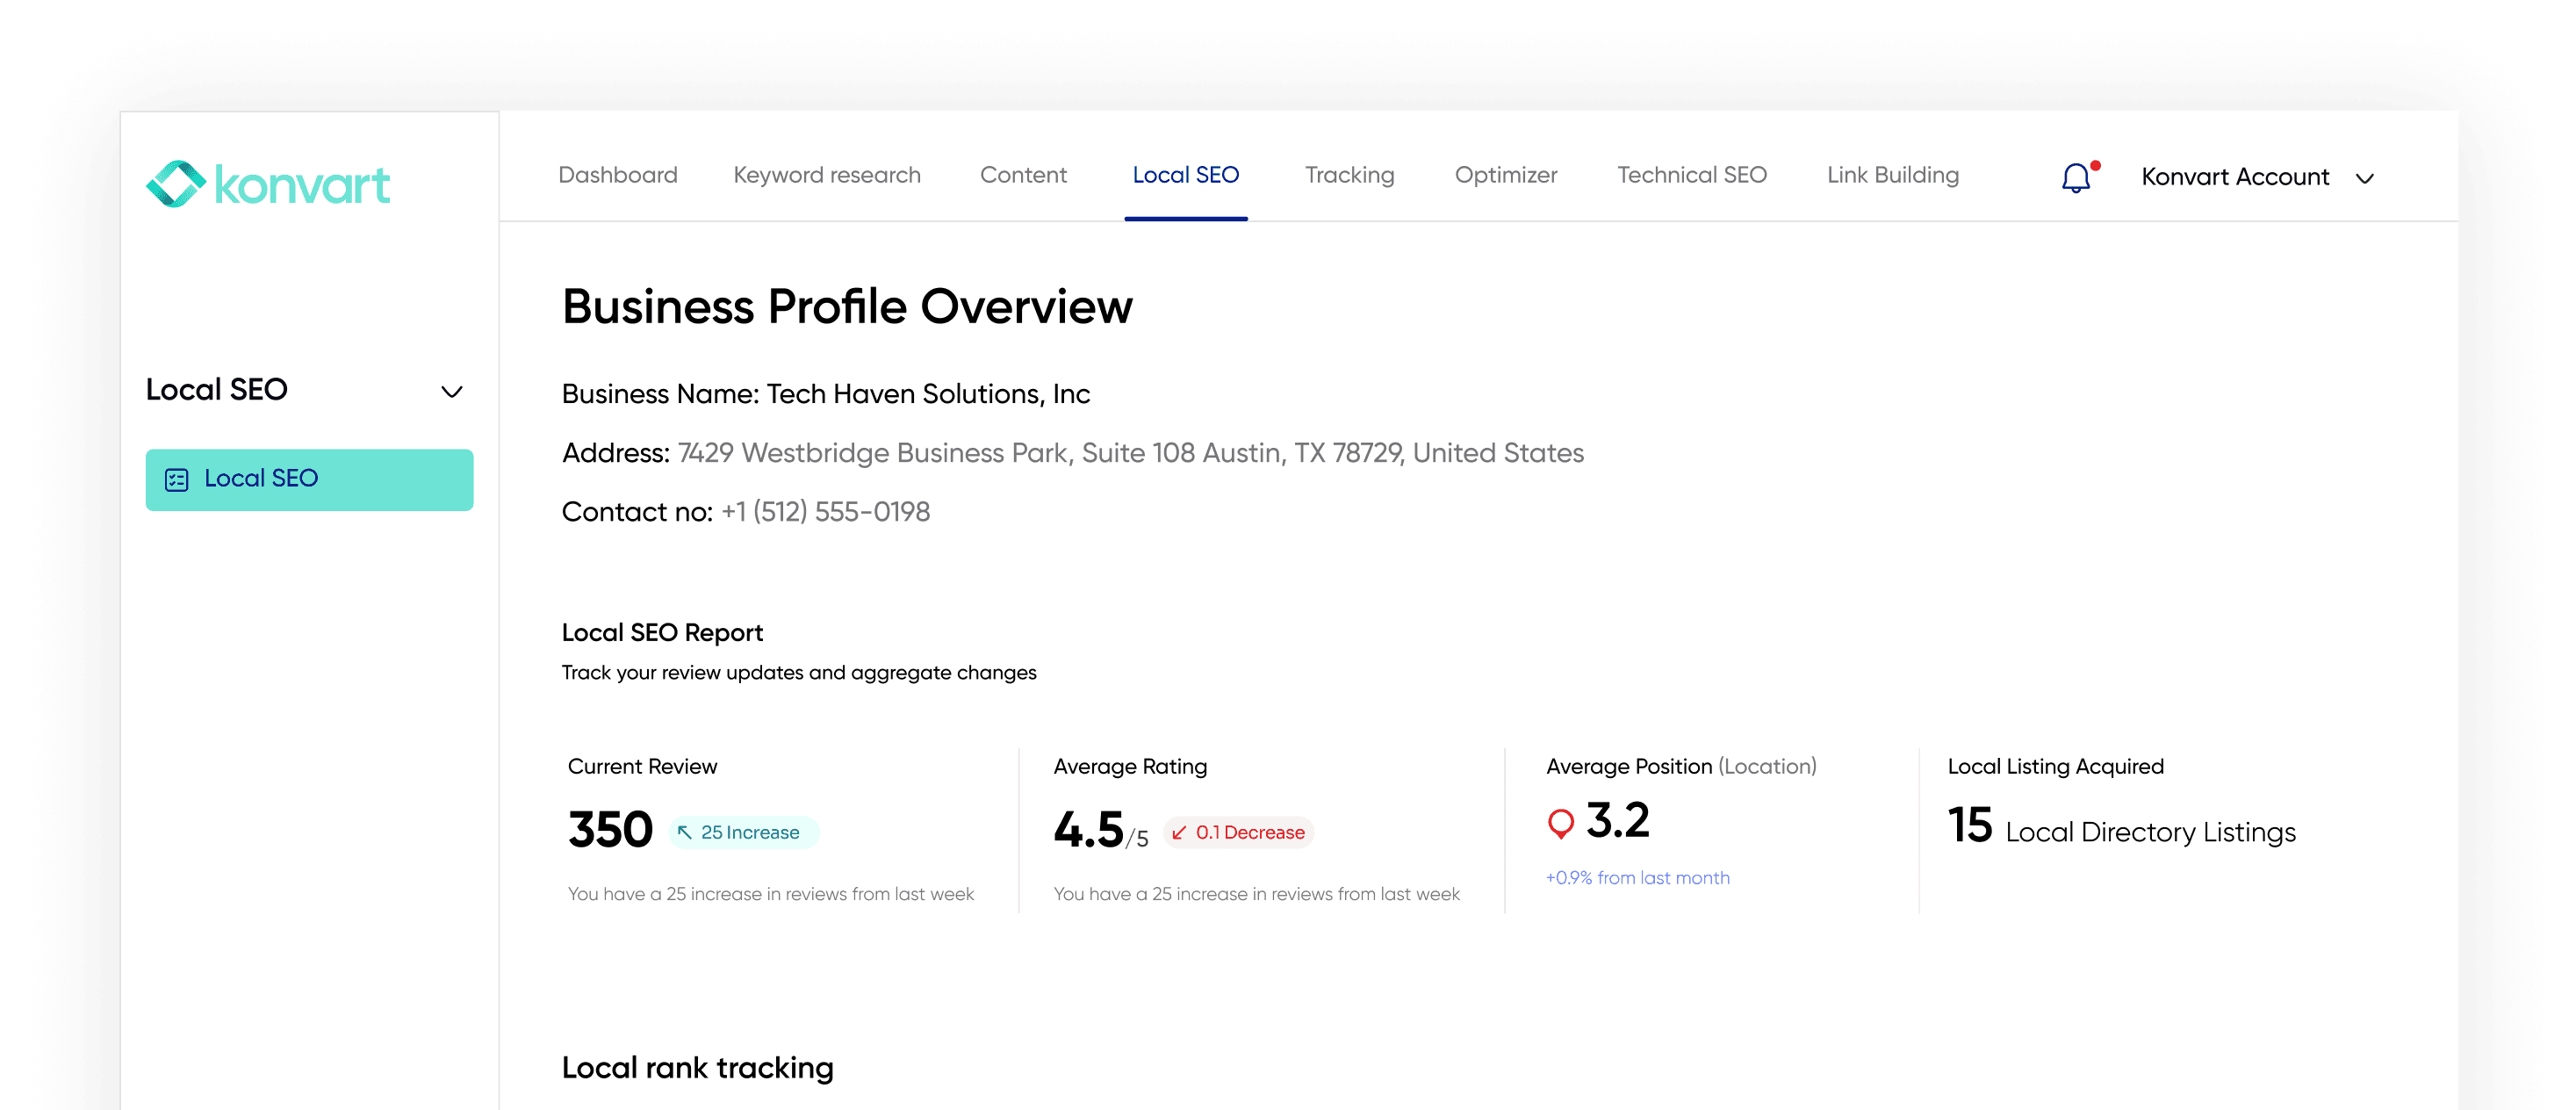Click the +0.9% from last month link

1637,878
